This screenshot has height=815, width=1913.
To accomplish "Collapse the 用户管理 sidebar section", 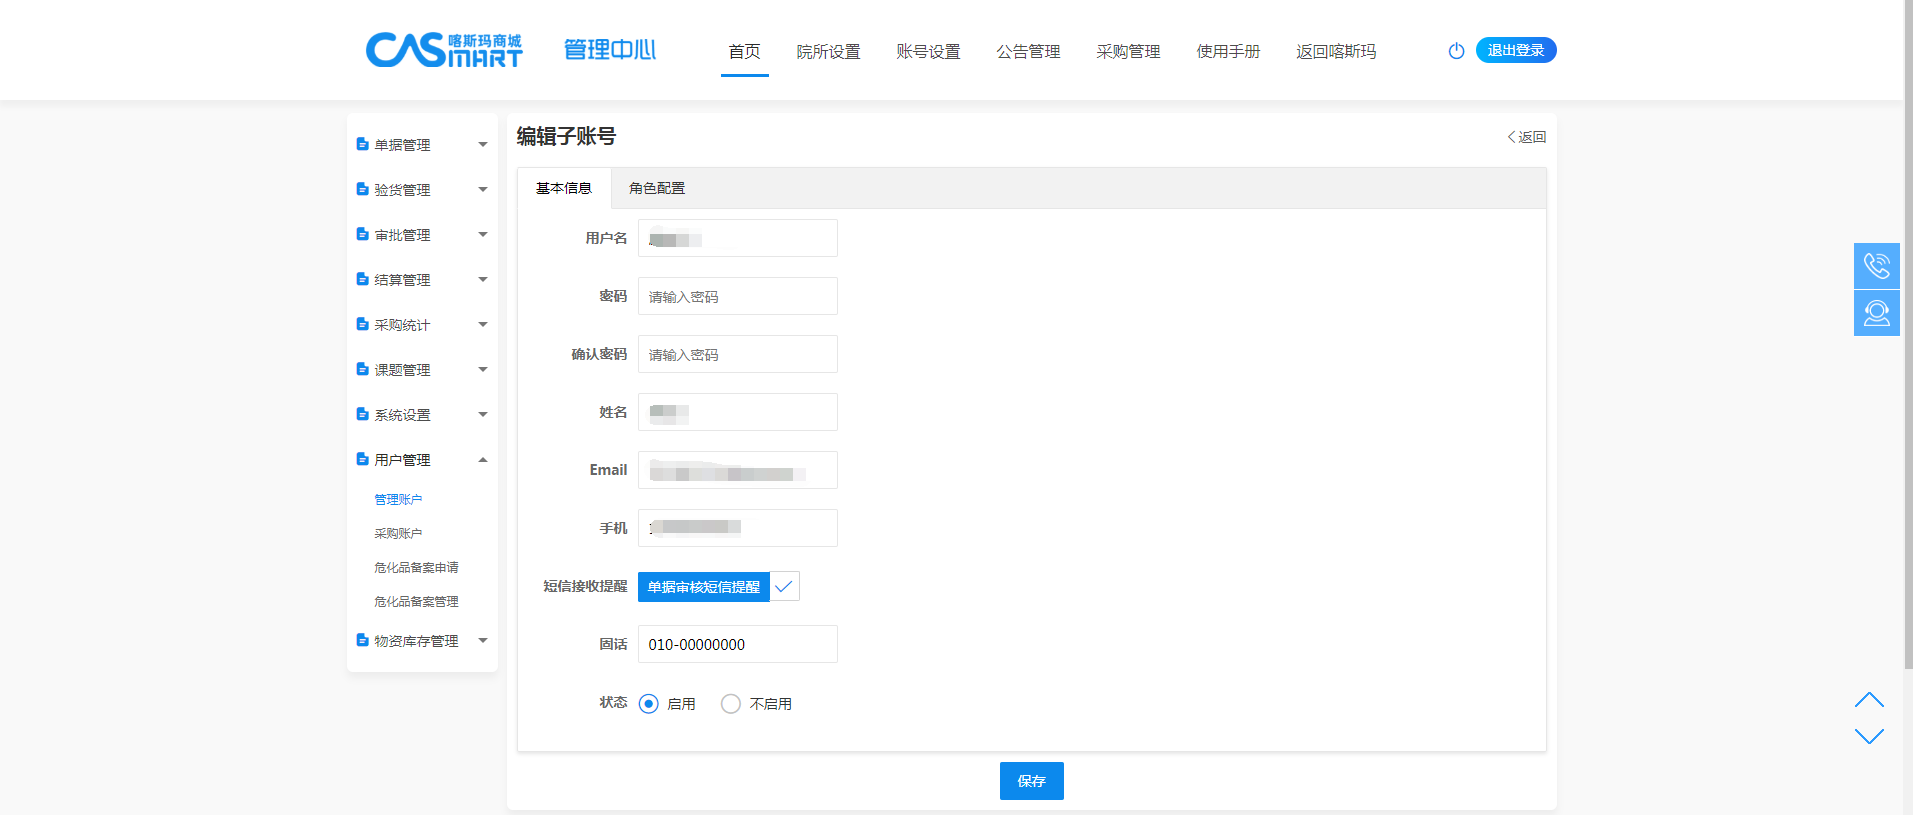I will (x=482, y=460).
